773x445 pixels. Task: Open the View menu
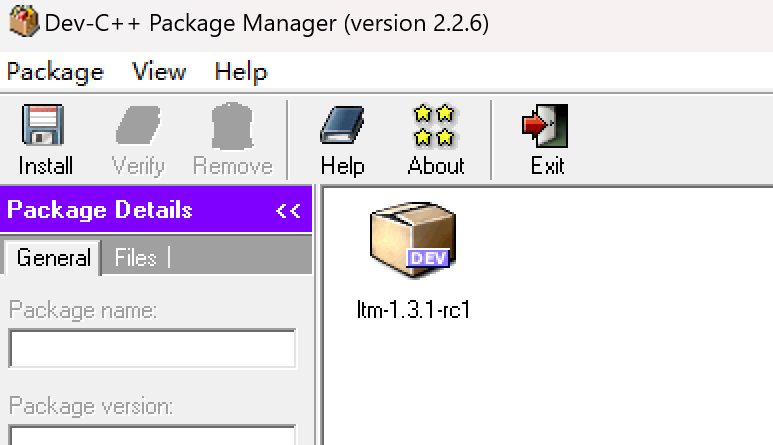point(159,72)
